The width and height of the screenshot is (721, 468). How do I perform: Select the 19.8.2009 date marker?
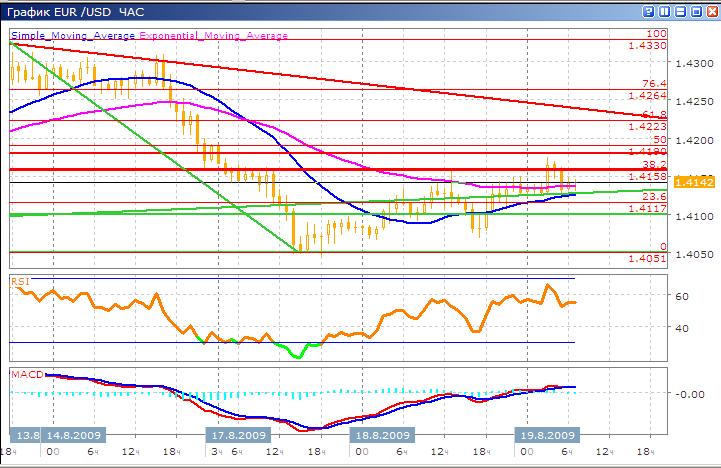pyautogui.click(x=544, y=436)
